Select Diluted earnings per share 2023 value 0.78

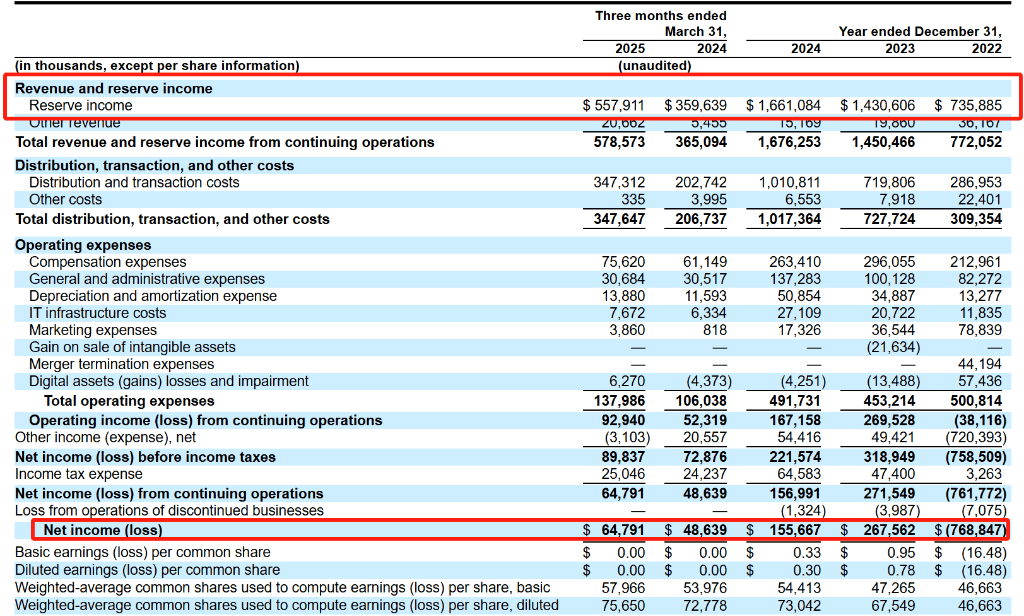901,570
